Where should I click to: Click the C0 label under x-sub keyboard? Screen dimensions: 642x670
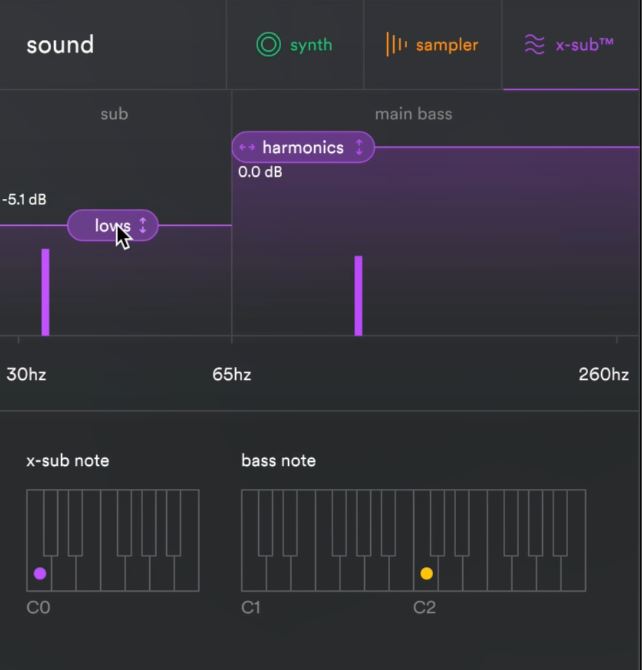tap(38, 607)
